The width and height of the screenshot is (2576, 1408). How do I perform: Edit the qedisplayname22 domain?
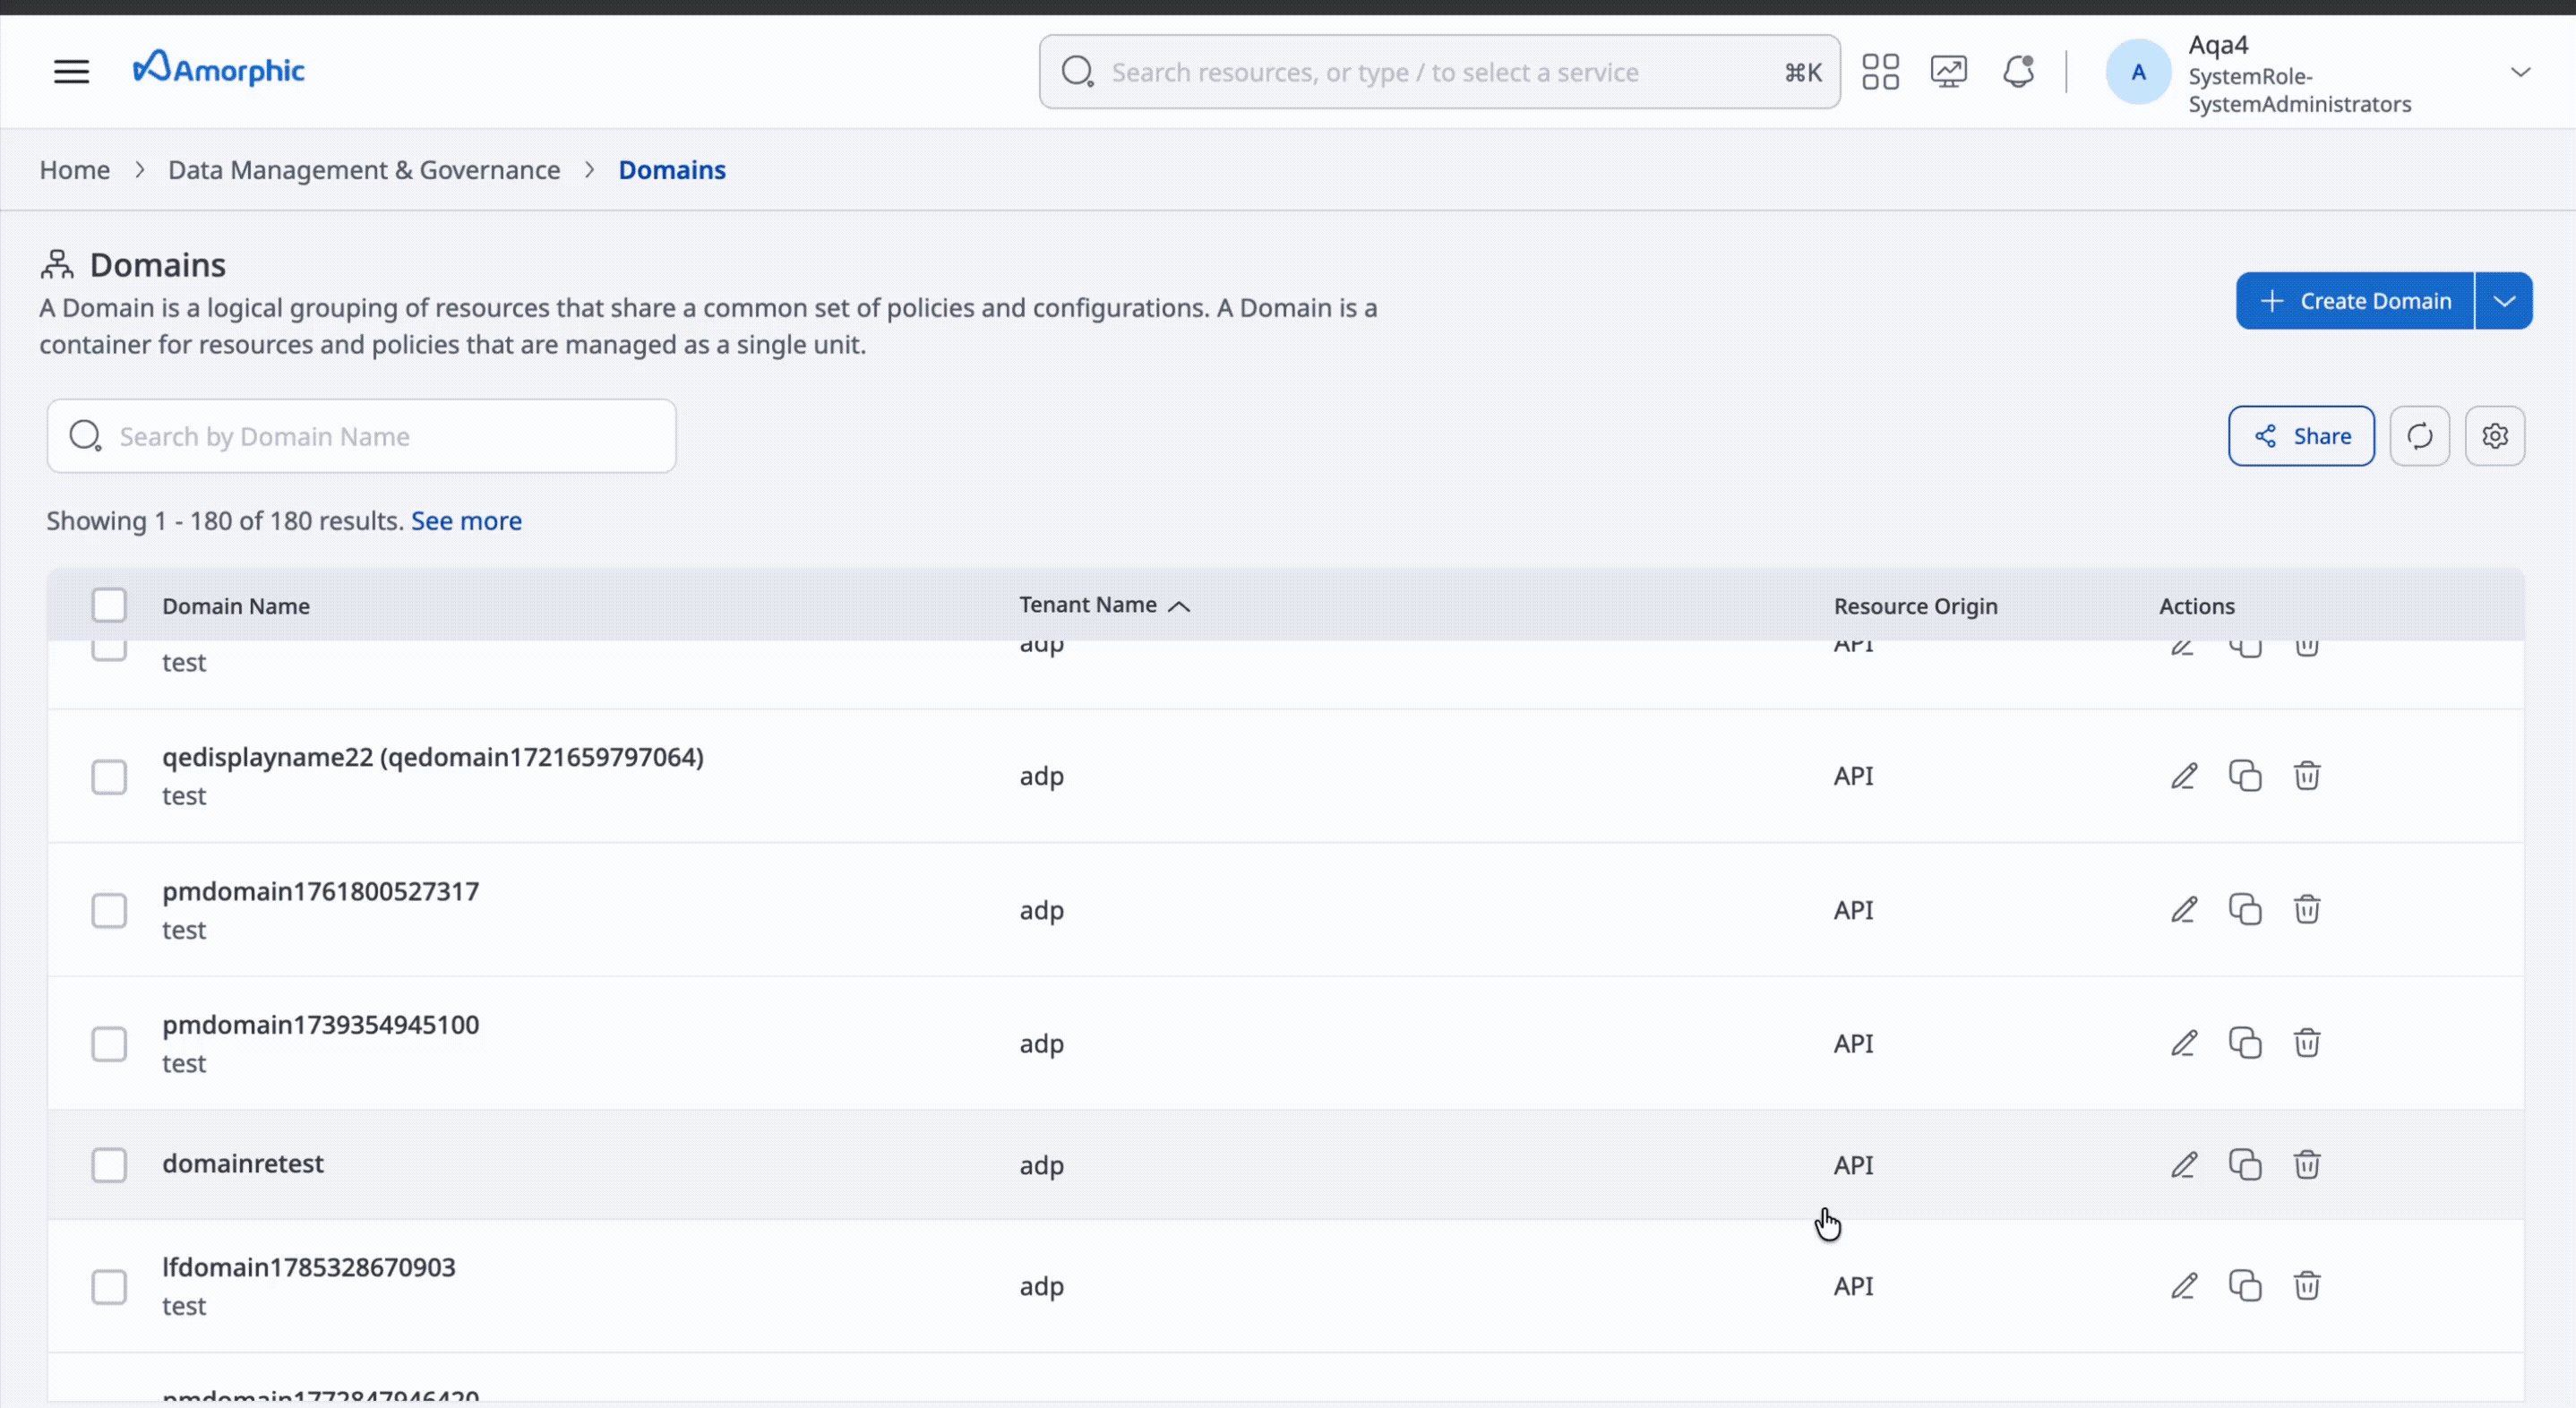point(2184,776)
